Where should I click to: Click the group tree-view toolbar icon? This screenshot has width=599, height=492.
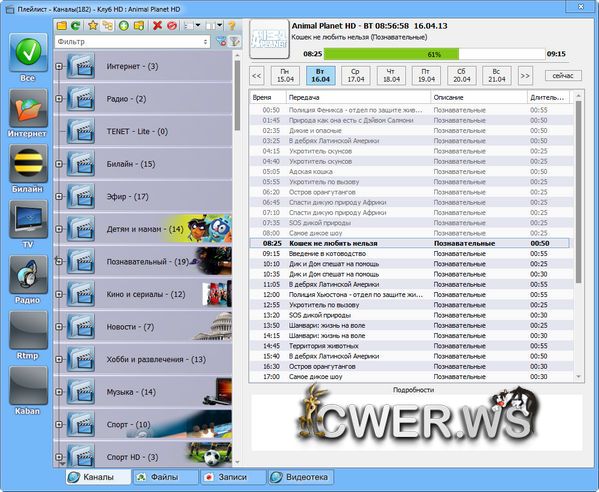click(108, 26)
